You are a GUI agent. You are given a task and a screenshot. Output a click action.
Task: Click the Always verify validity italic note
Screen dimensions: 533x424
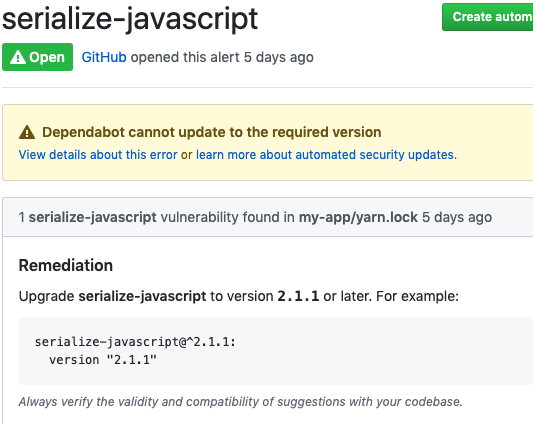click(x=241, y=402)
